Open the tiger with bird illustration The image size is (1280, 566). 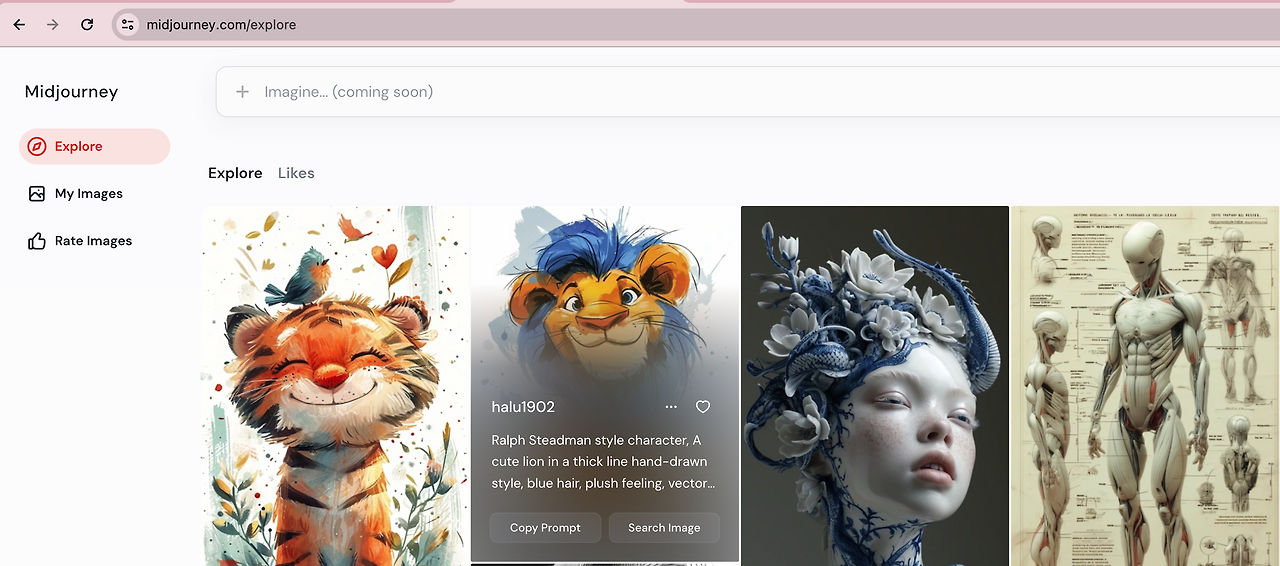pyautogui.click(x=335, y=386)
